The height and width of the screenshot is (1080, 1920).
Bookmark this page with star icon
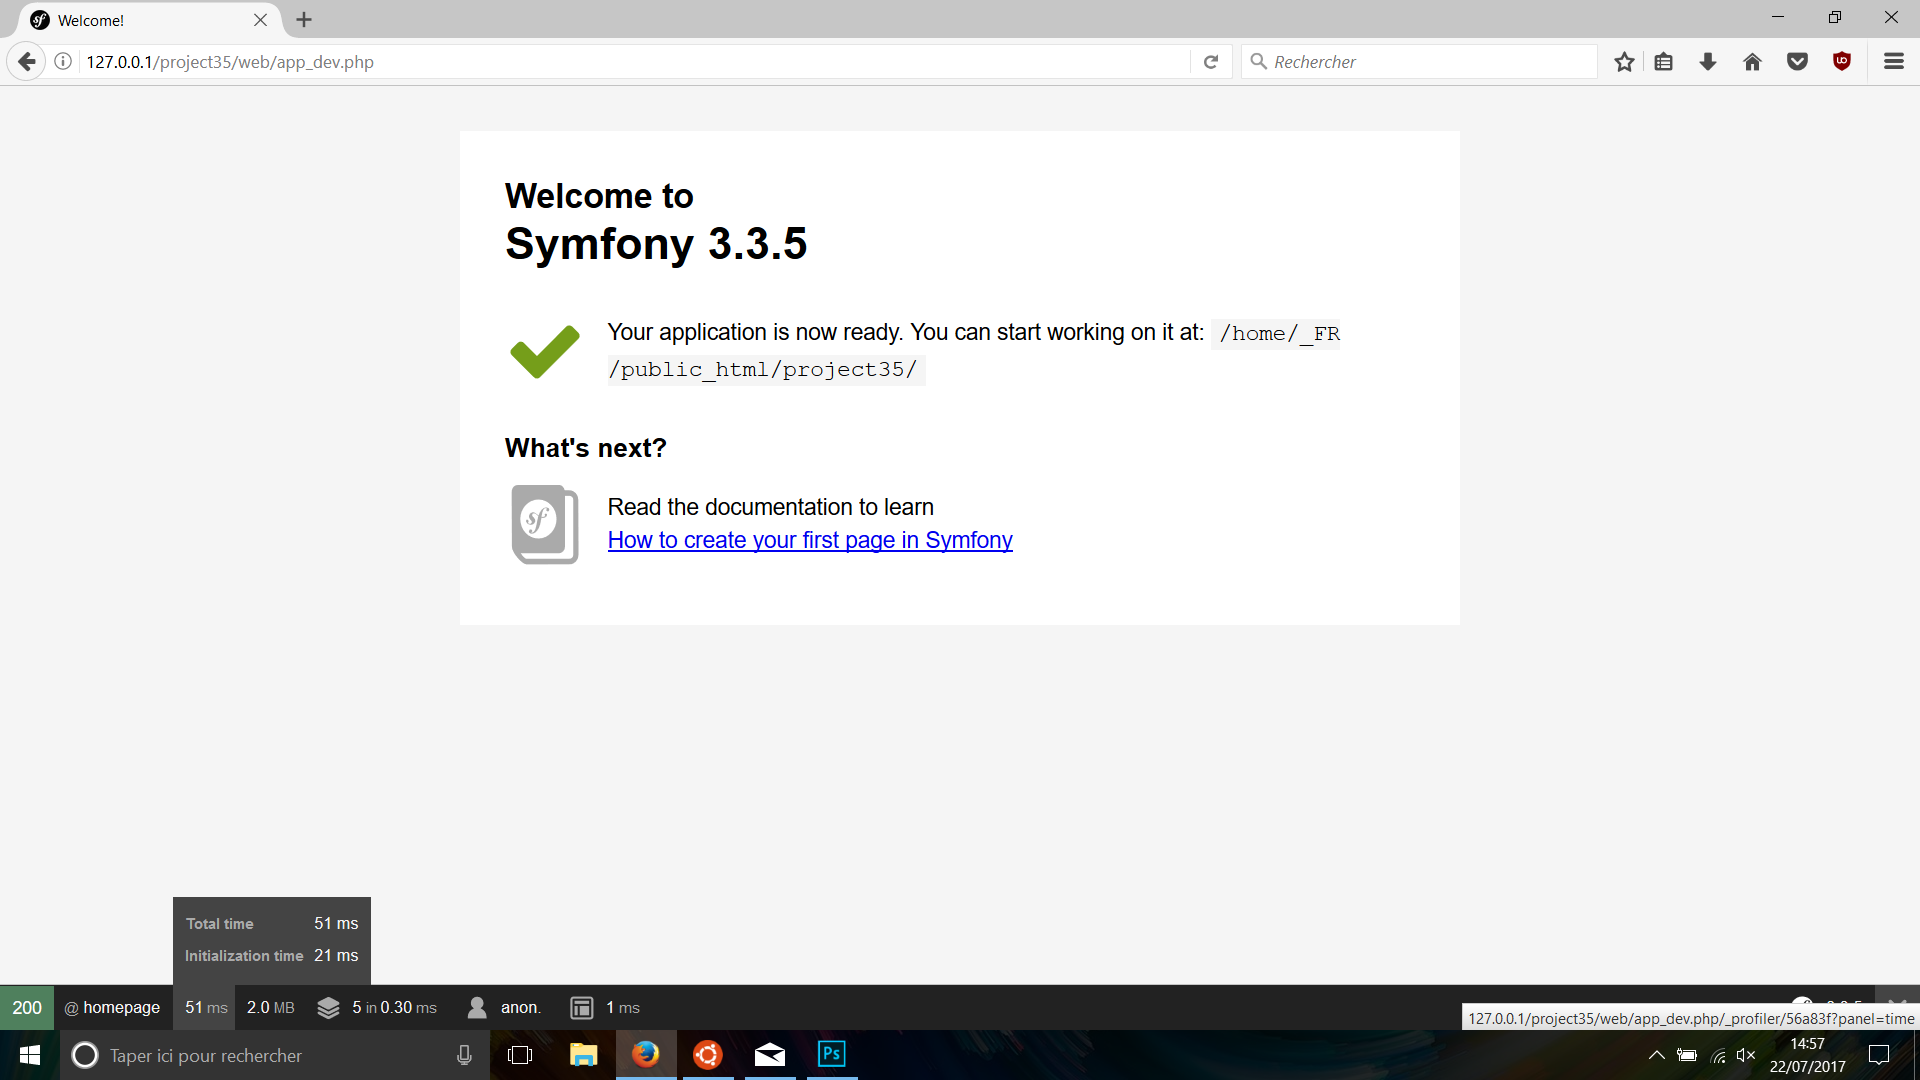point(1624,62)
